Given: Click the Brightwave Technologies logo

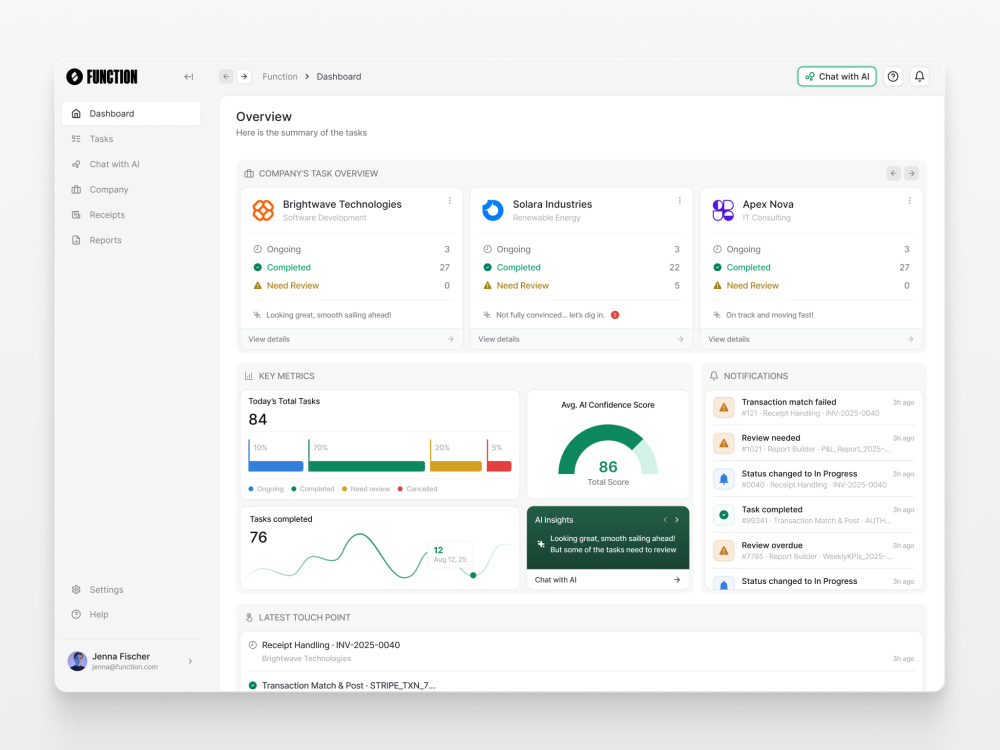Looking at the screenshot, I should point(263,210).
